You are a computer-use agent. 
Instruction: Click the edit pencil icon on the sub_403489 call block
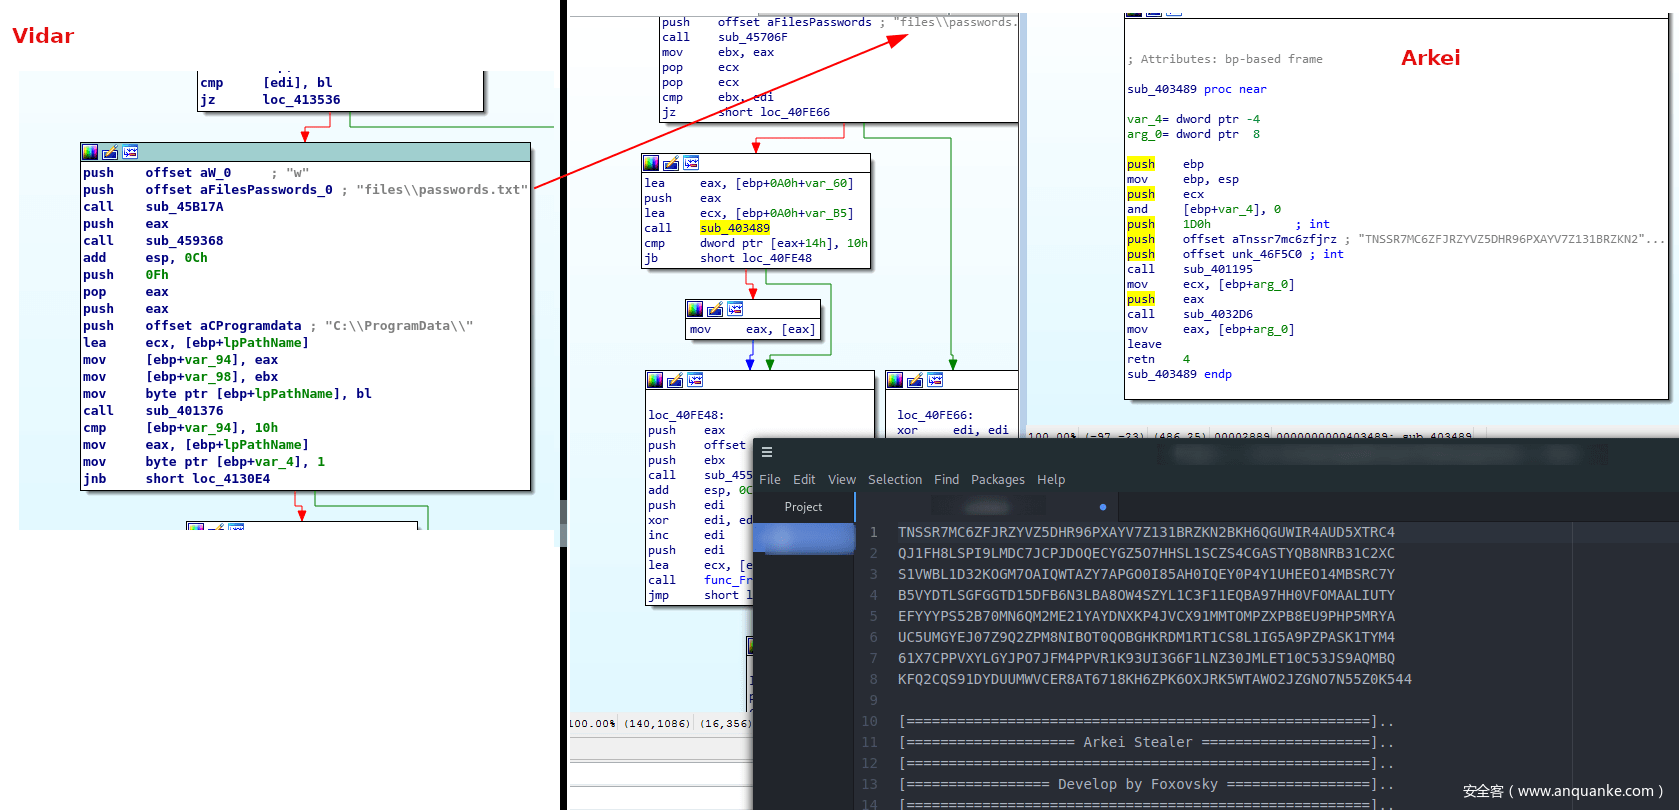pos(671,163)
